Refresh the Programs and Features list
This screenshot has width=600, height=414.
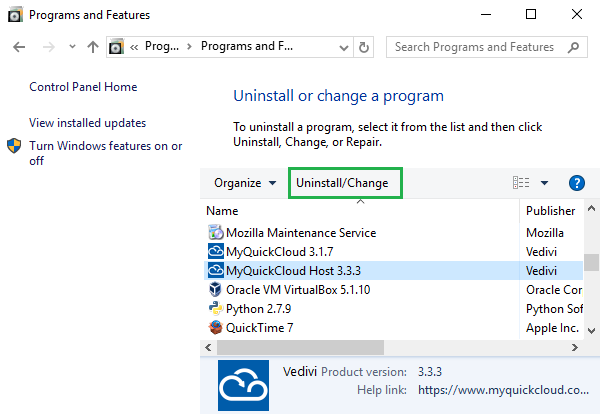click(x=364, y=47)
